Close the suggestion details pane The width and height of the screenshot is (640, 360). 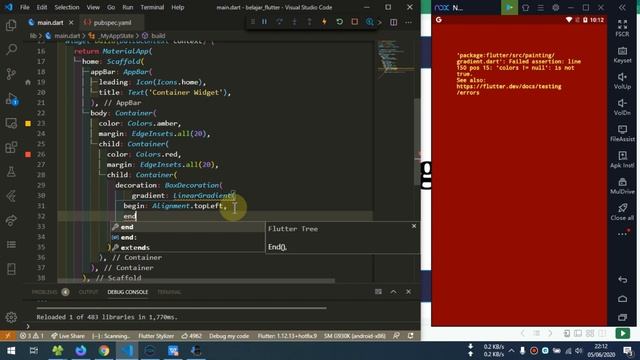(414, 226)
